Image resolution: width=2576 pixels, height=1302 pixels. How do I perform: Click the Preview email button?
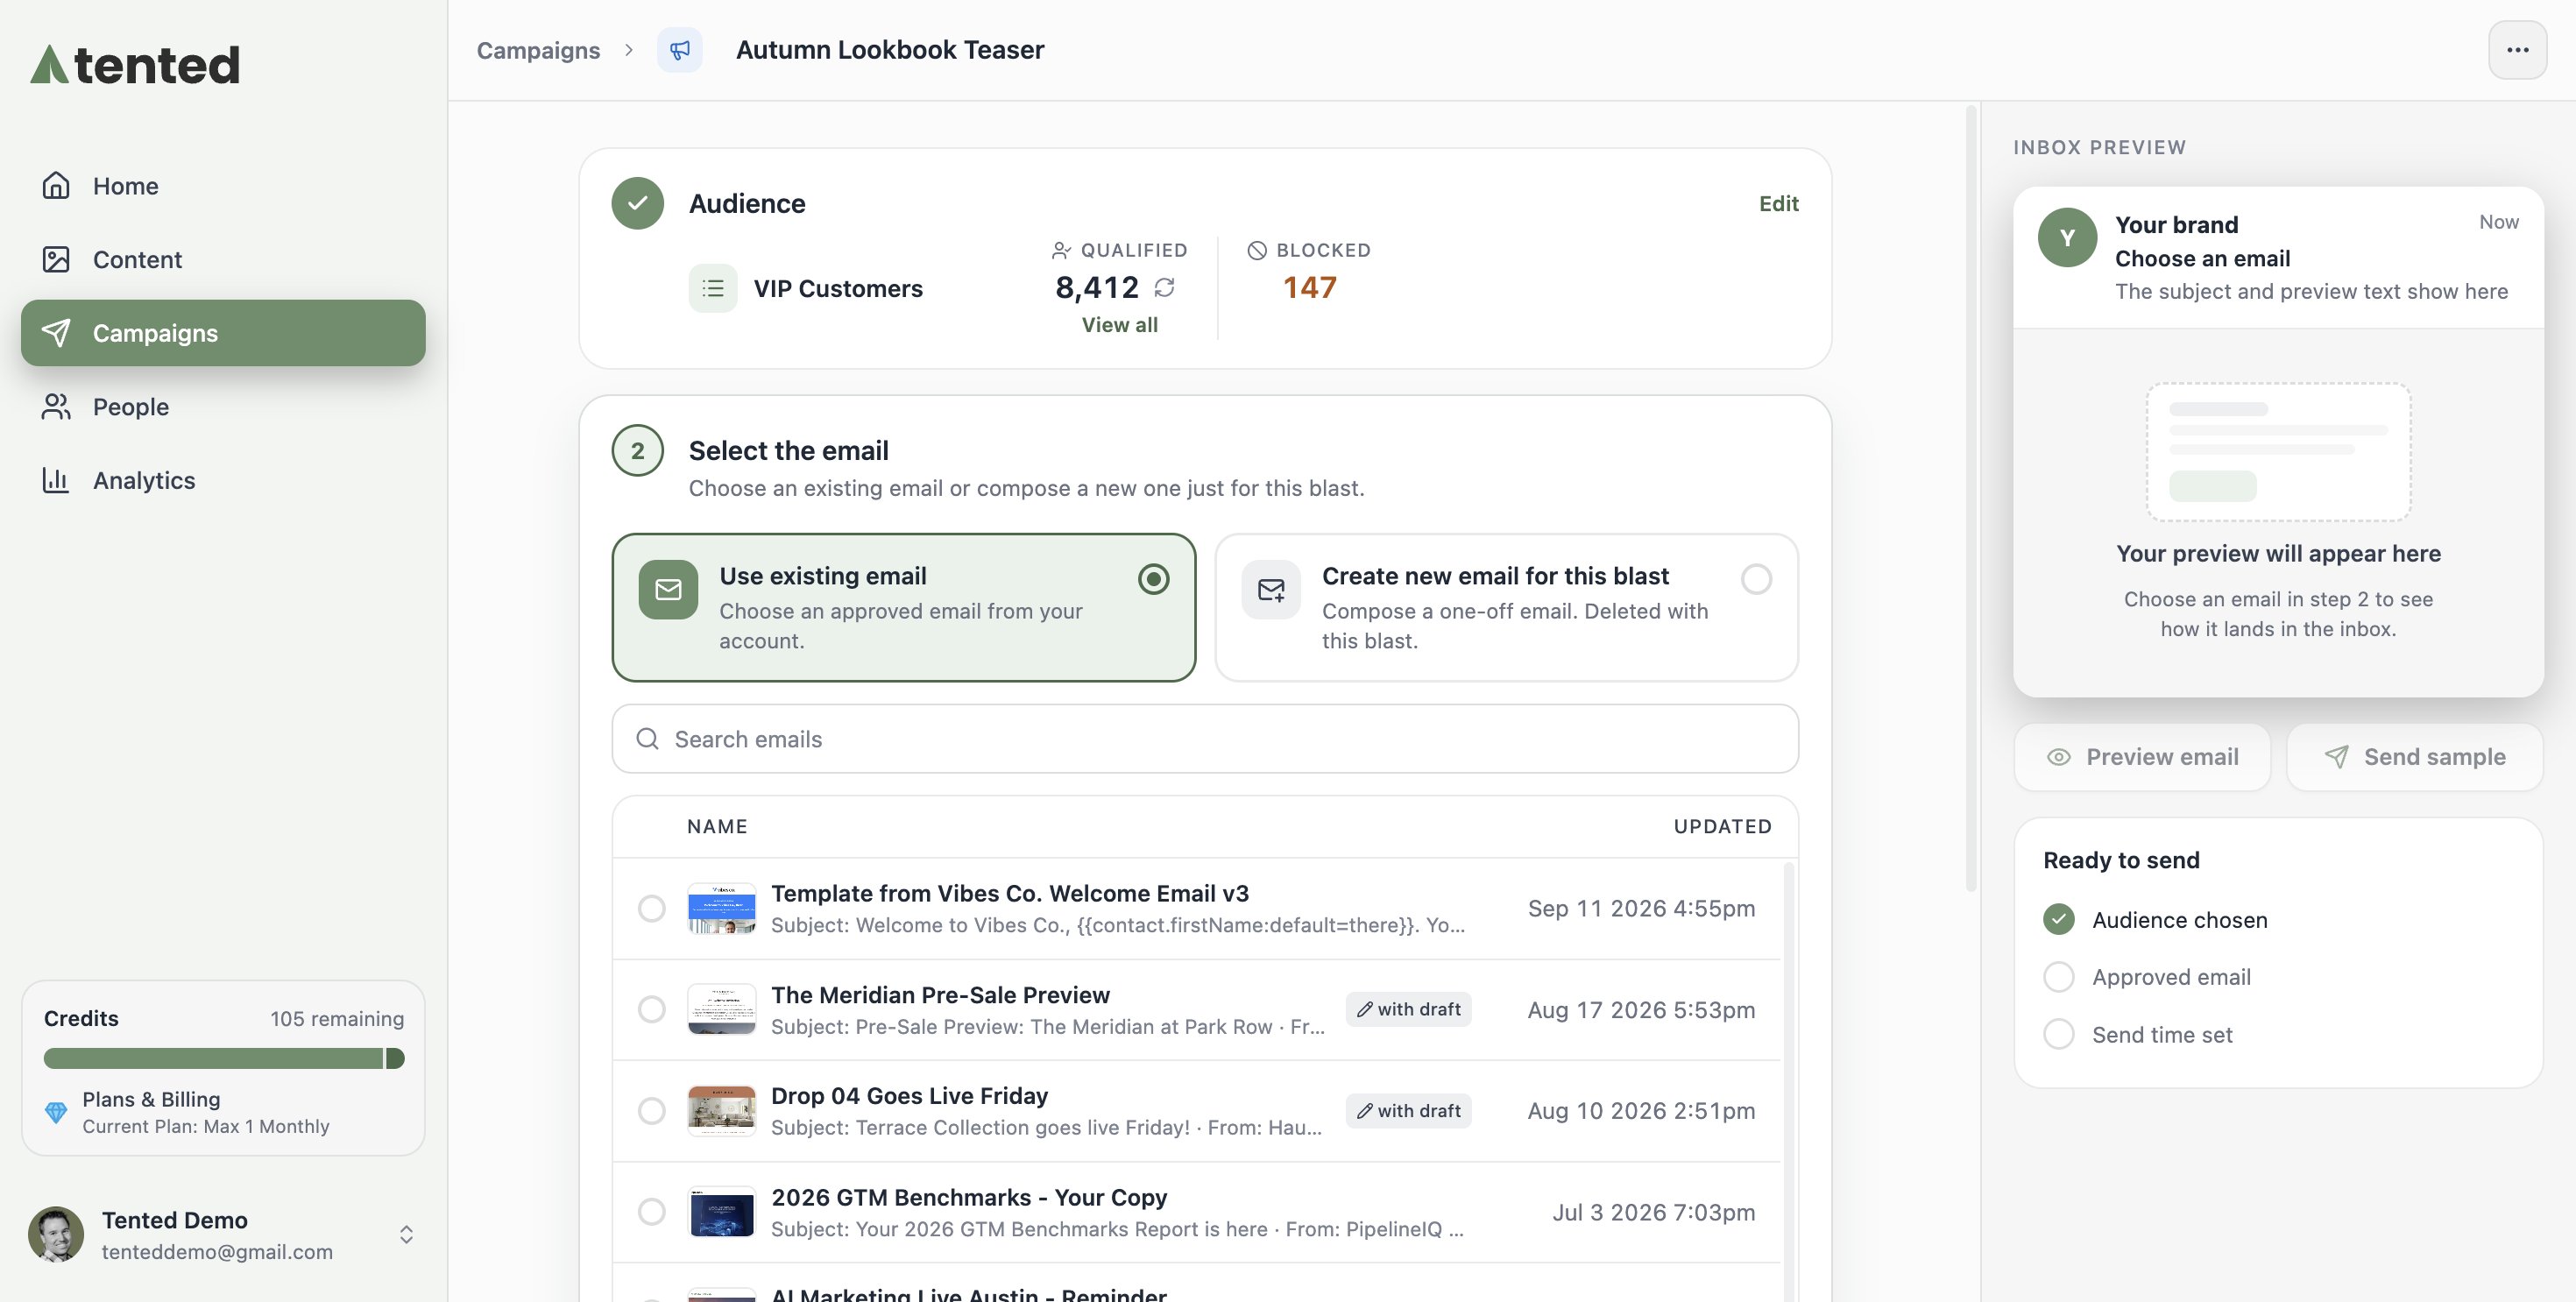pos(2142,757)
